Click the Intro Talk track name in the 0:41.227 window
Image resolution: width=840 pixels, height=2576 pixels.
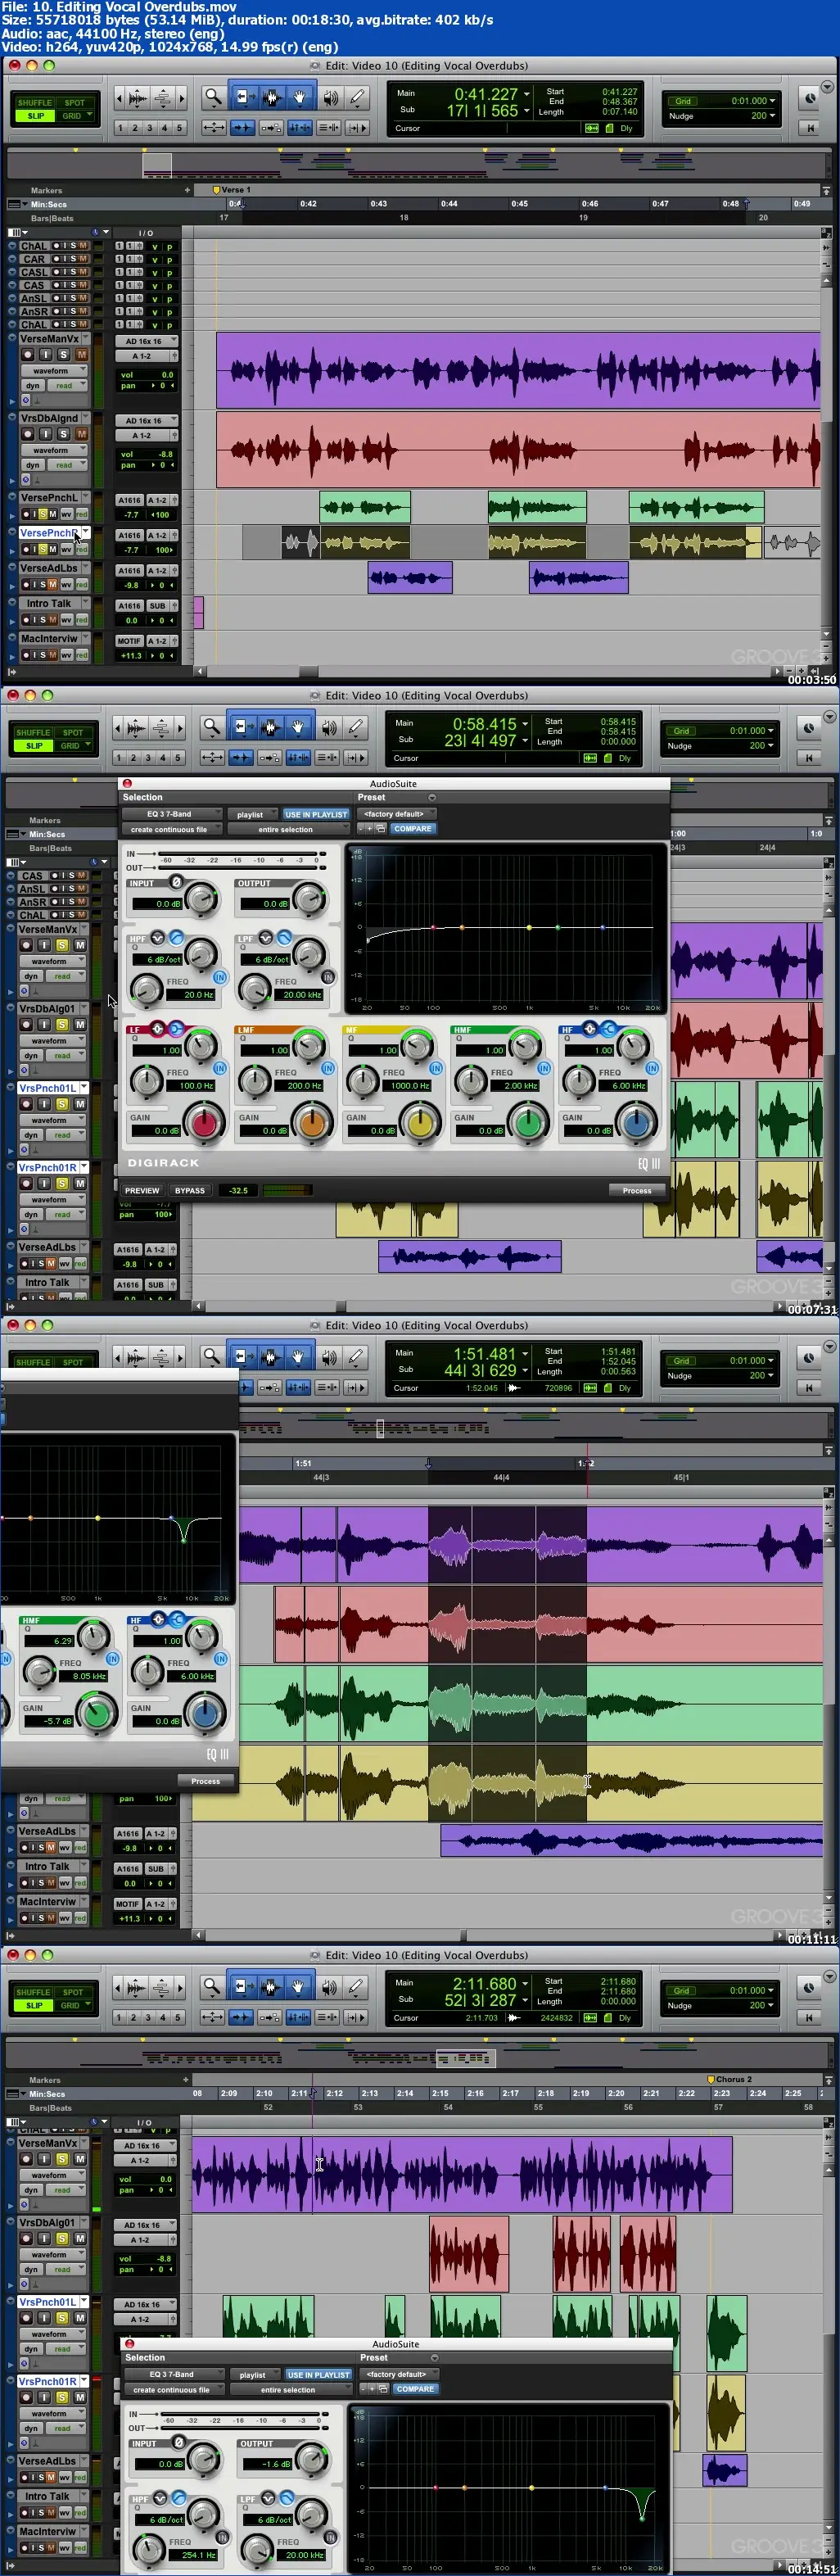point(49,604)
